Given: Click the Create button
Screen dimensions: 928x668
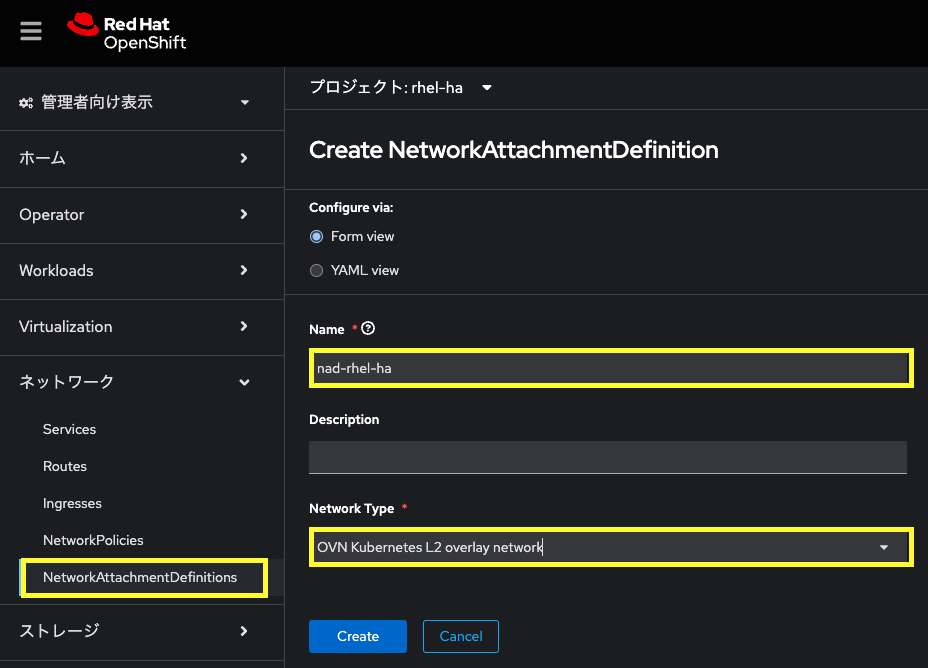Looking at the screenshot, I should 357,636.
